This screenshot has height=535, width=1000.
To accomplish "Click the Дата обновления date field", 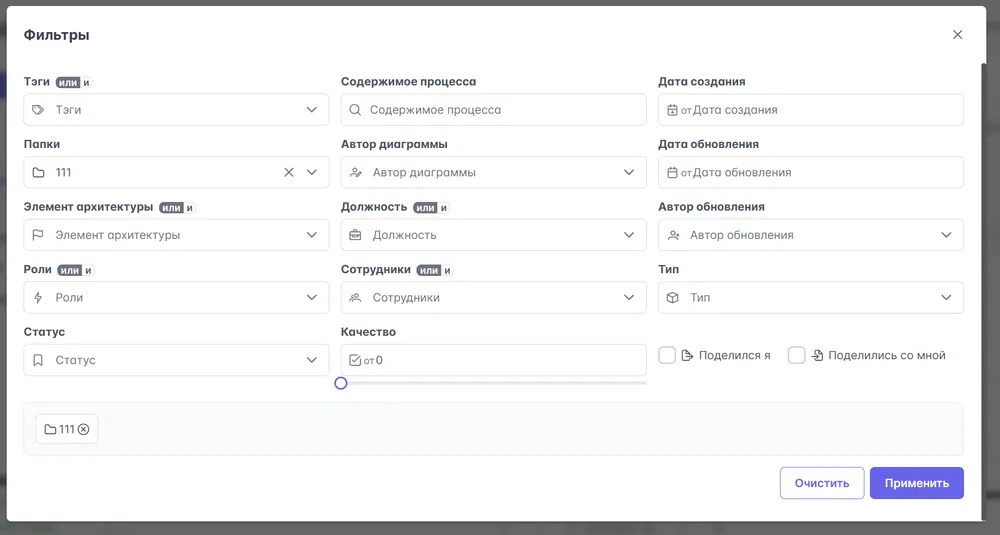I will tap(811, 172).
